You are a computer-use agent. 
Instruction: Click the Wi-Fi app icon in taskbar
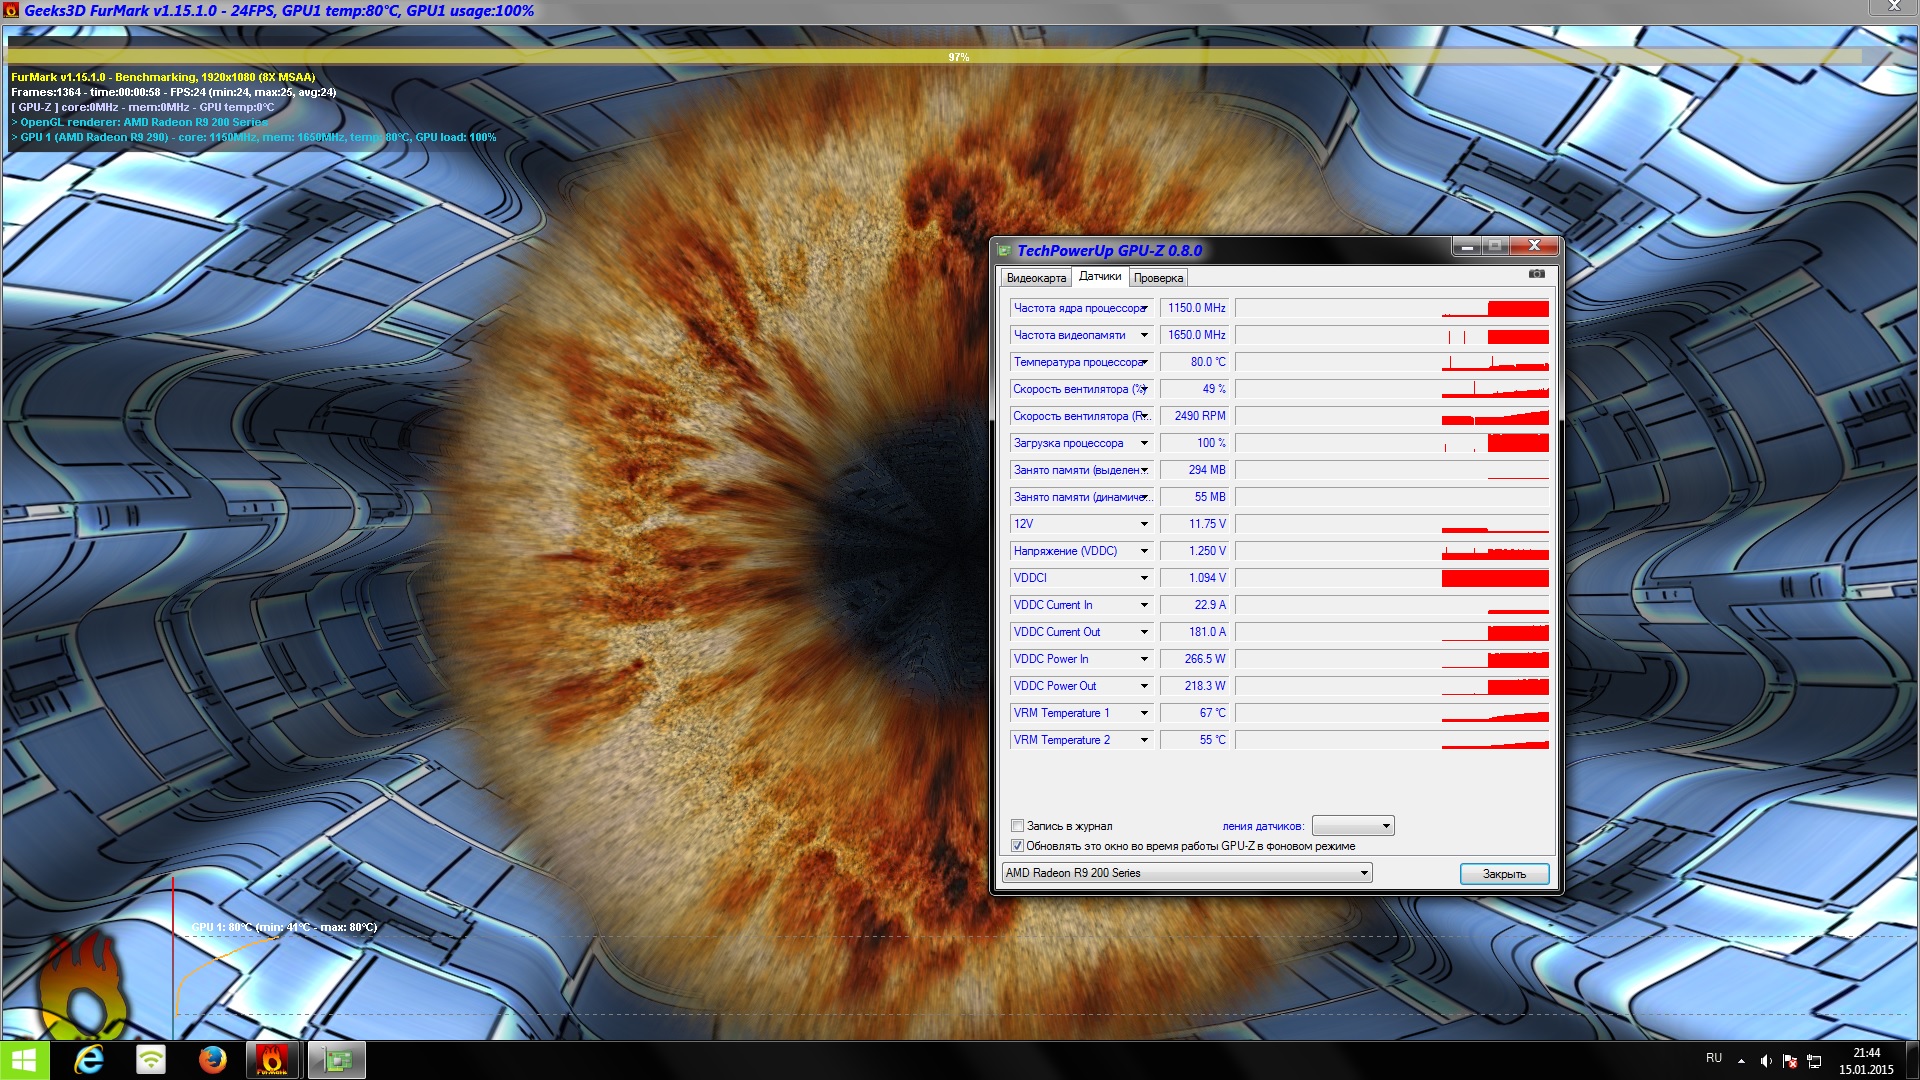coord(151,1060)
